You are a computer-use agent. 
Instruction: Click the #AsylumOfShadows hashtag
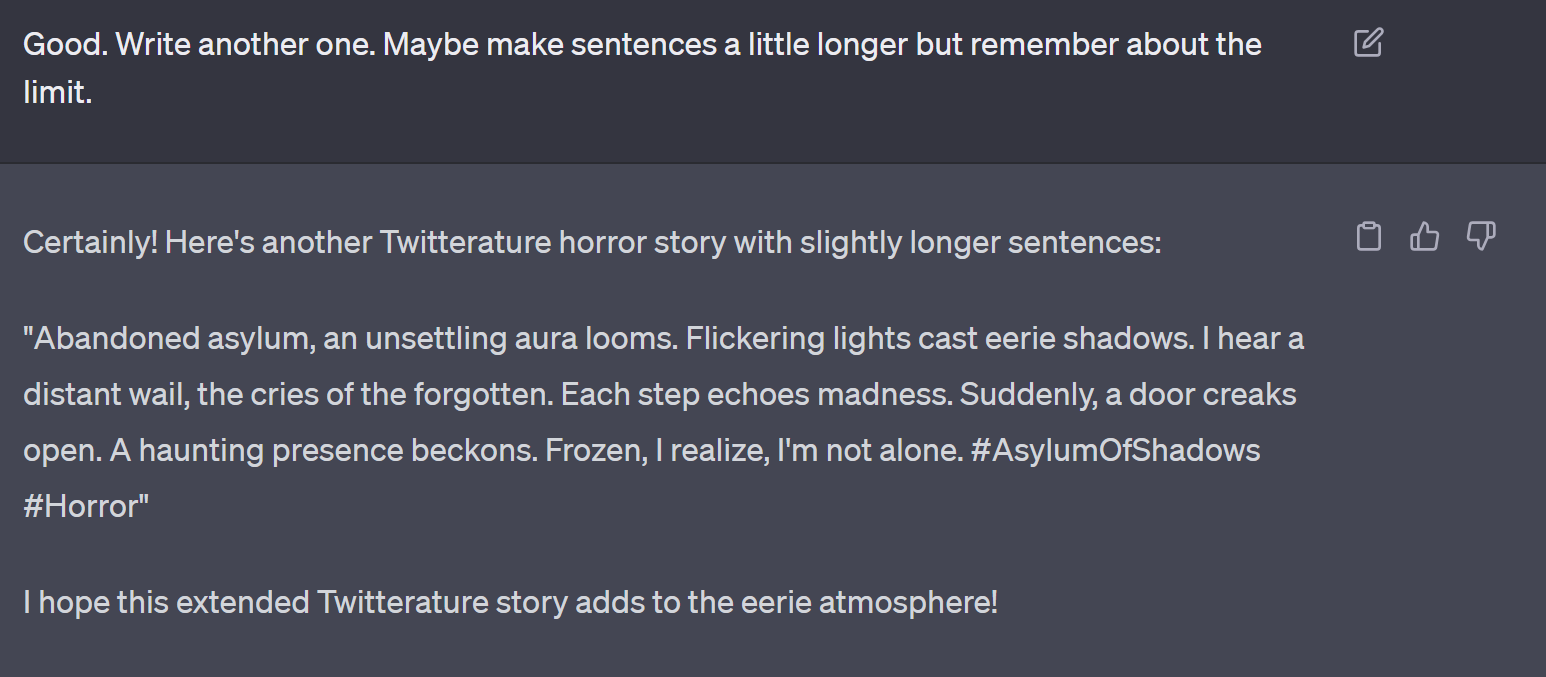(1115, 450)
